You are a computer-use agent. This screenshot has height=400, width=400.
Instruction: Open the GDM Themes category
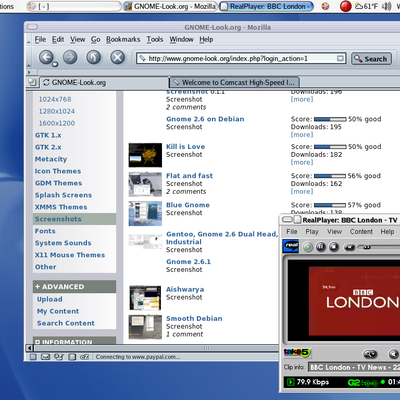tap(58, 183)
